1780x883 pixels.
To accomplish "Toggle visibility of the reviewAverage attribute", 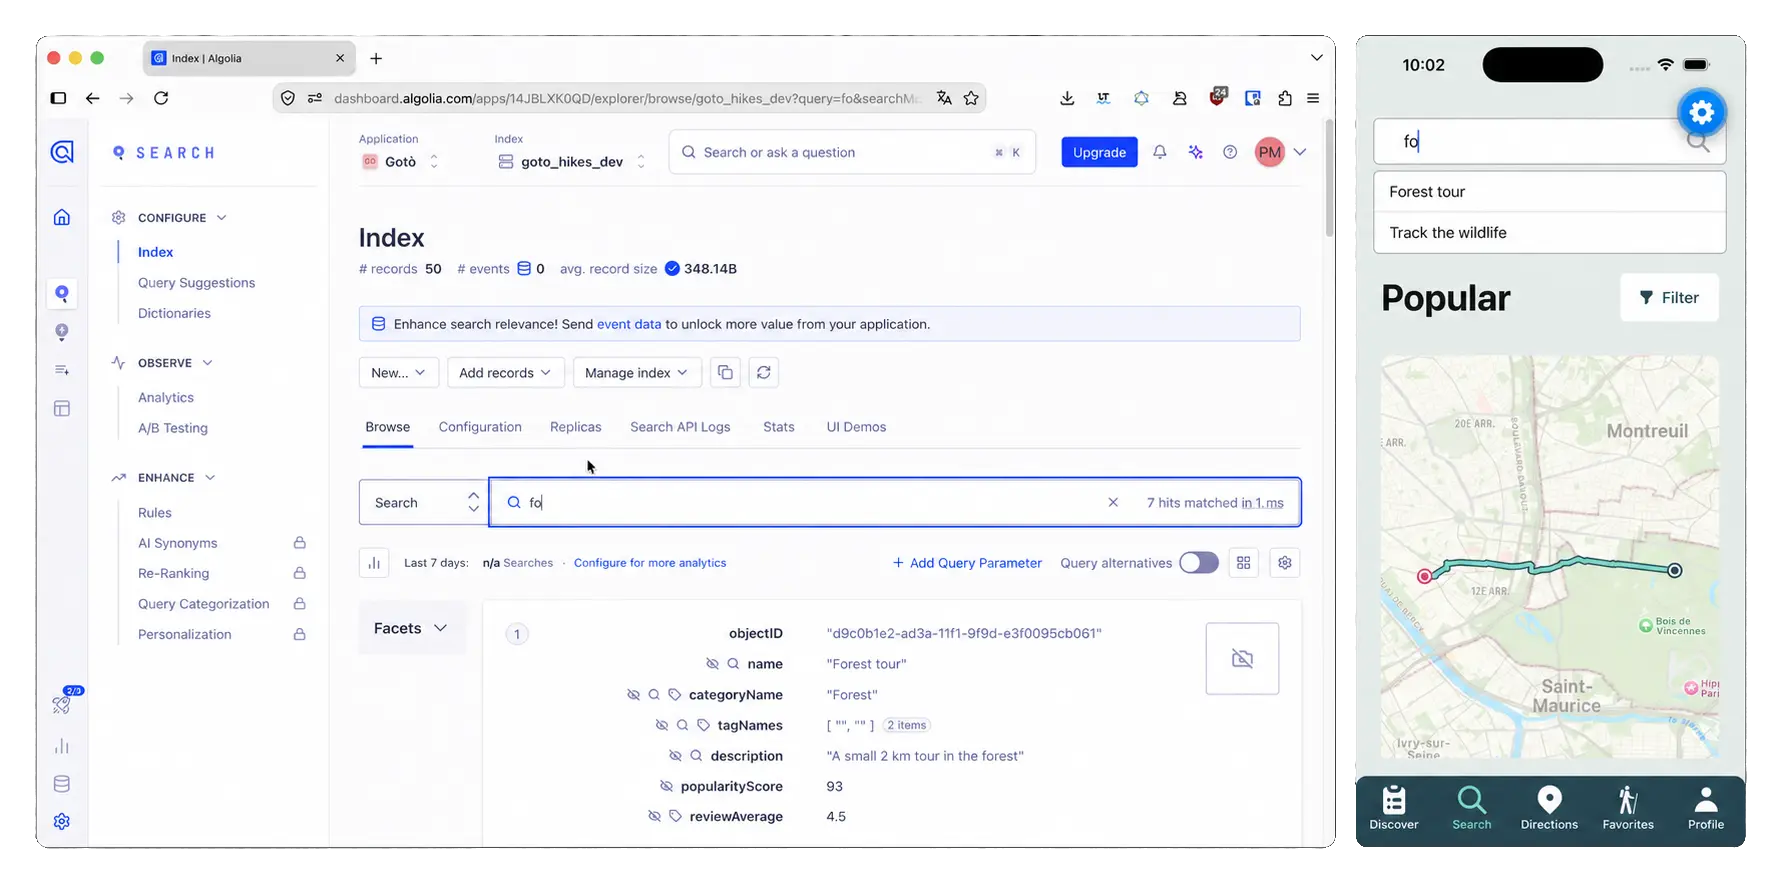I will (654, 817).
